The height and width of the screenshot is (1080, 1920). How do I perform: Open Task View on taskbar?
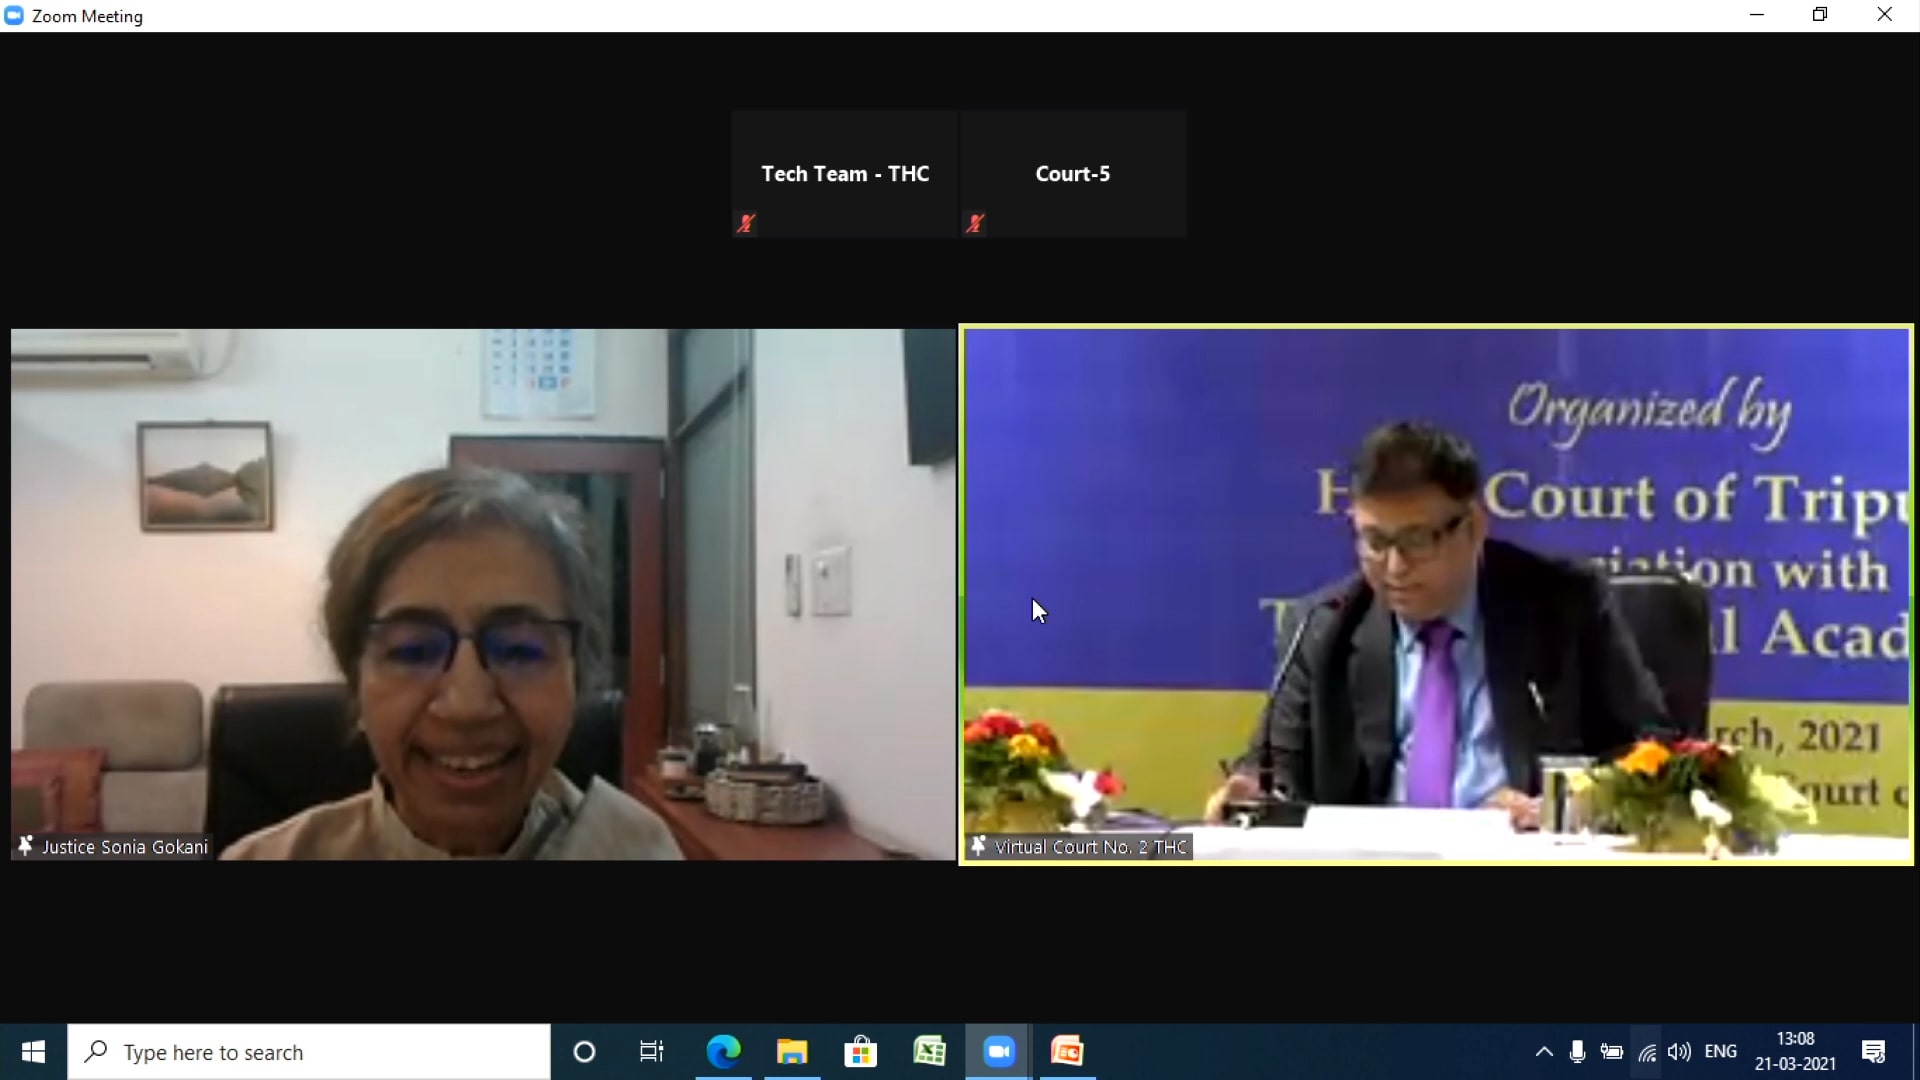(x=652, y=1052)
